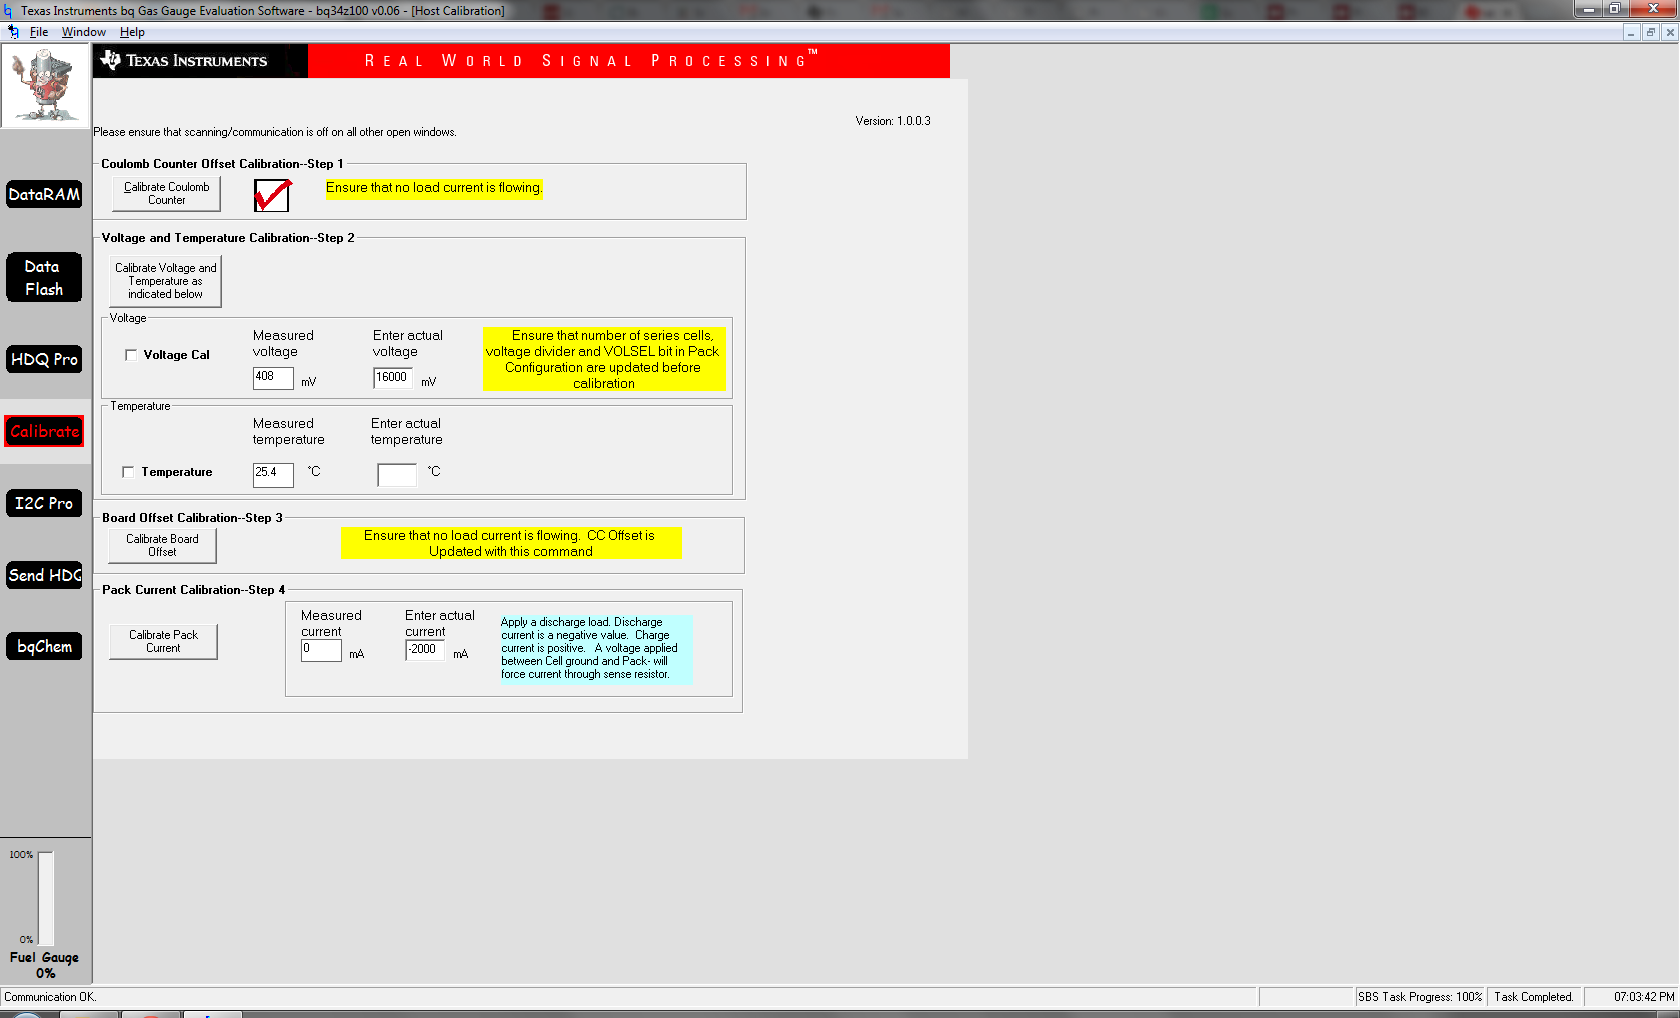The width and height of the screenshot is (1680, 1018).
Task: Click the Measured voltage field showing 408
Action: point(273,378)
